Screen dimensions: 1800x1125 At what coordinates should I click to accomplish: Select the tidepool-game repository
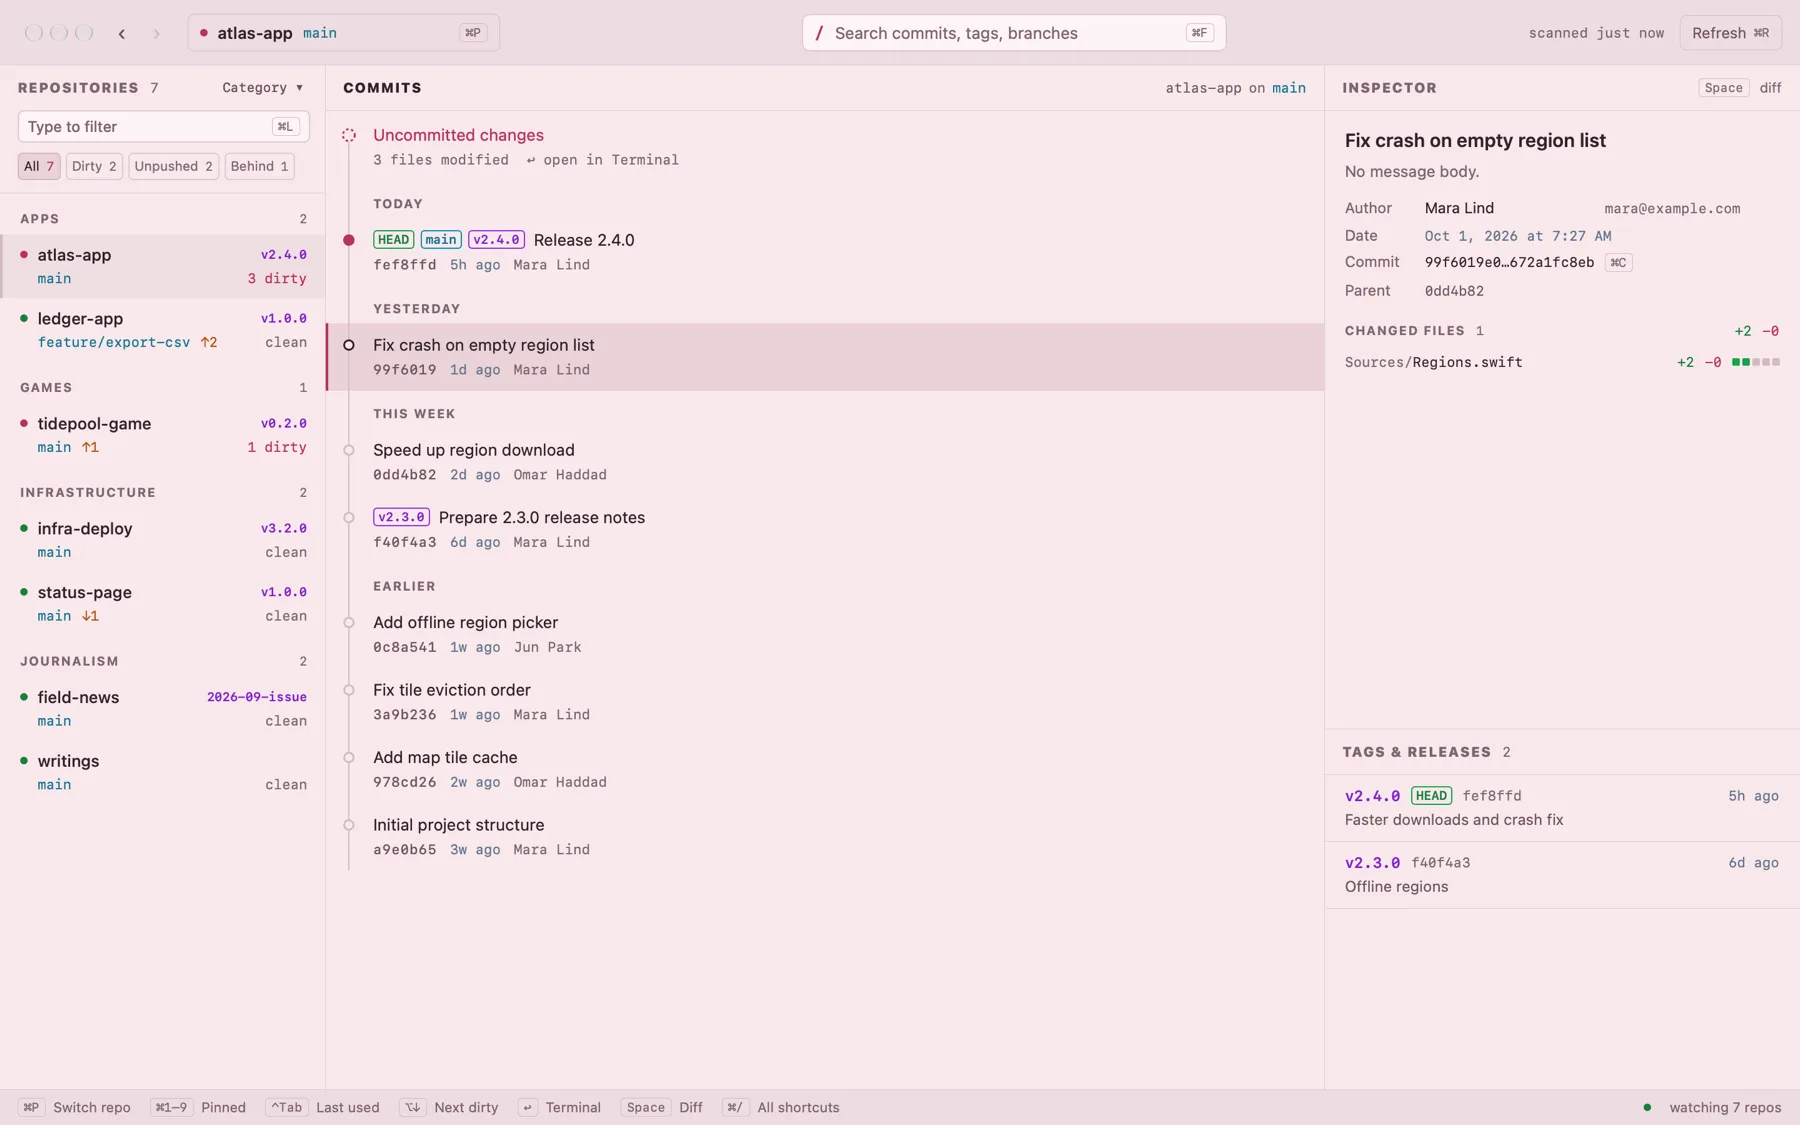coord(163,435)
